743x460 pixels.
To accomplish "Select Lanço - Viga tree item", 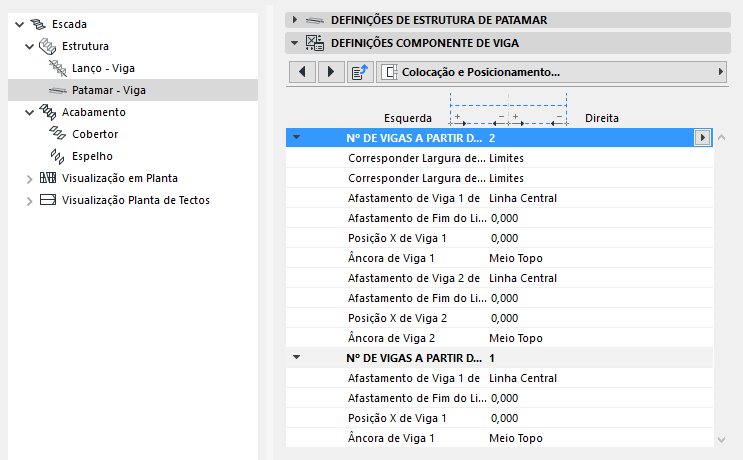I will pyautogui.click(x=103, y=68).
